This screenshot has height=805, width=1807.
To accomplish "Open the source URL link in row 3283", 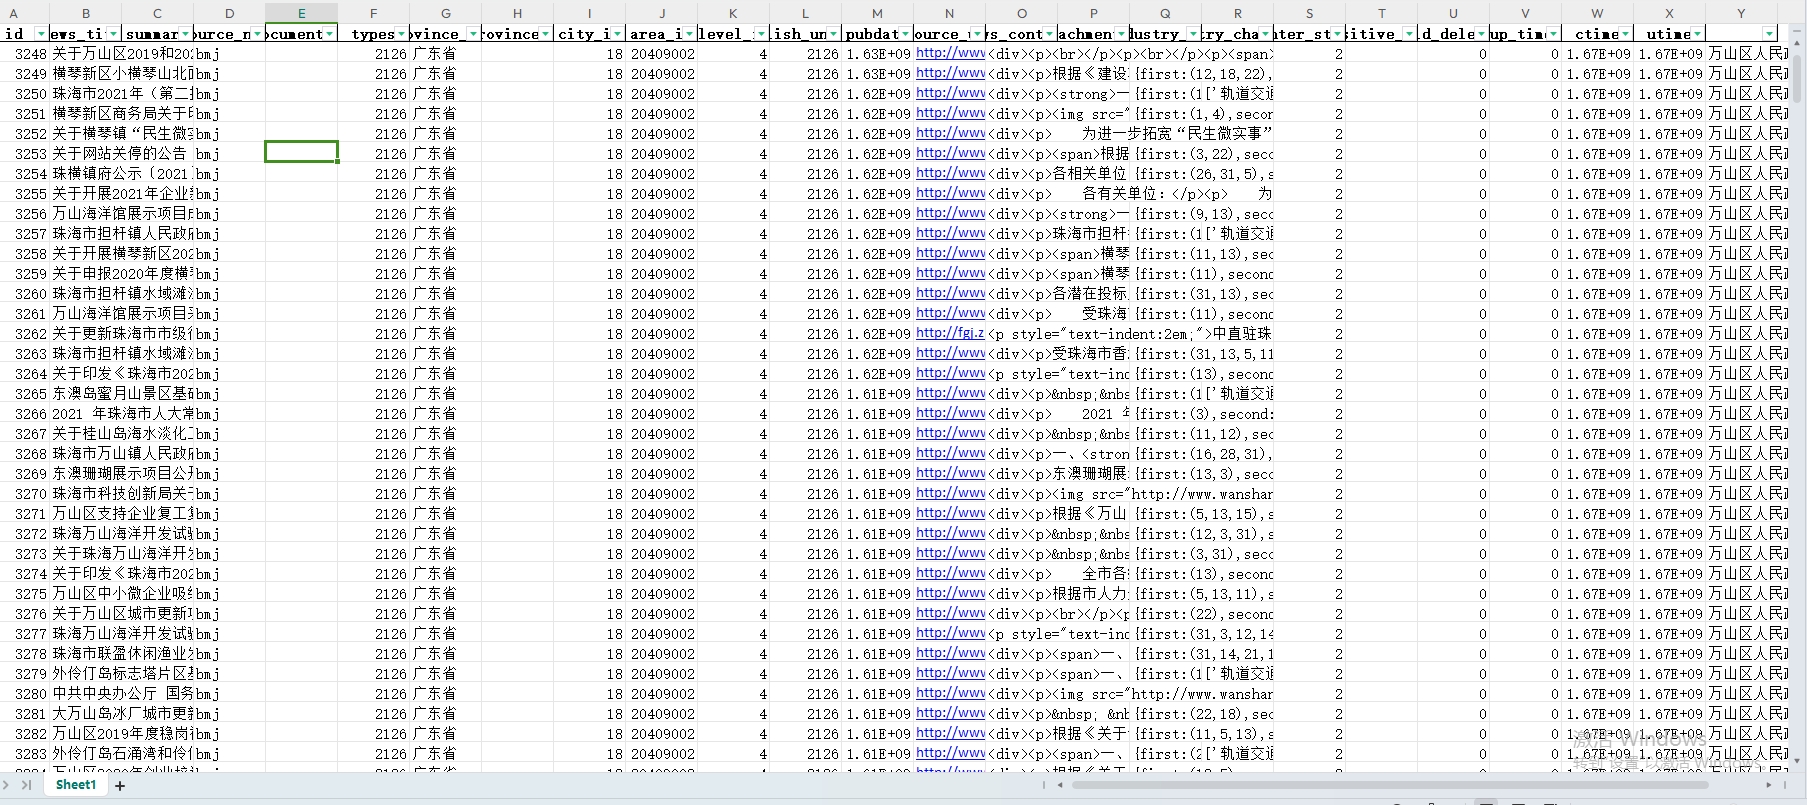I will coord(950,753).
